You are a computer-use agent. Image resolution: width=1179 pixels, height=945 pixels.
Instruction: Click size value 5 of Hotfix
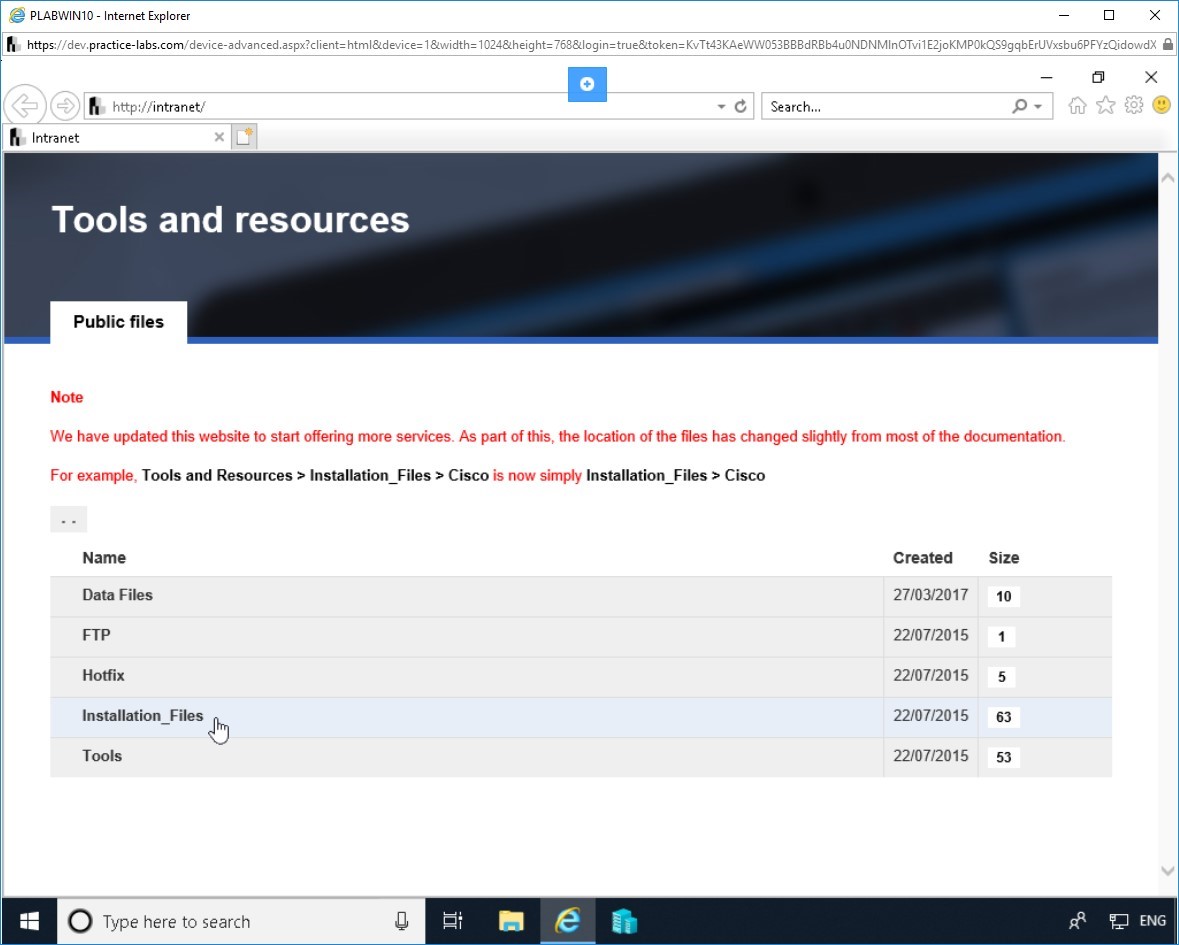[1002, 677]
